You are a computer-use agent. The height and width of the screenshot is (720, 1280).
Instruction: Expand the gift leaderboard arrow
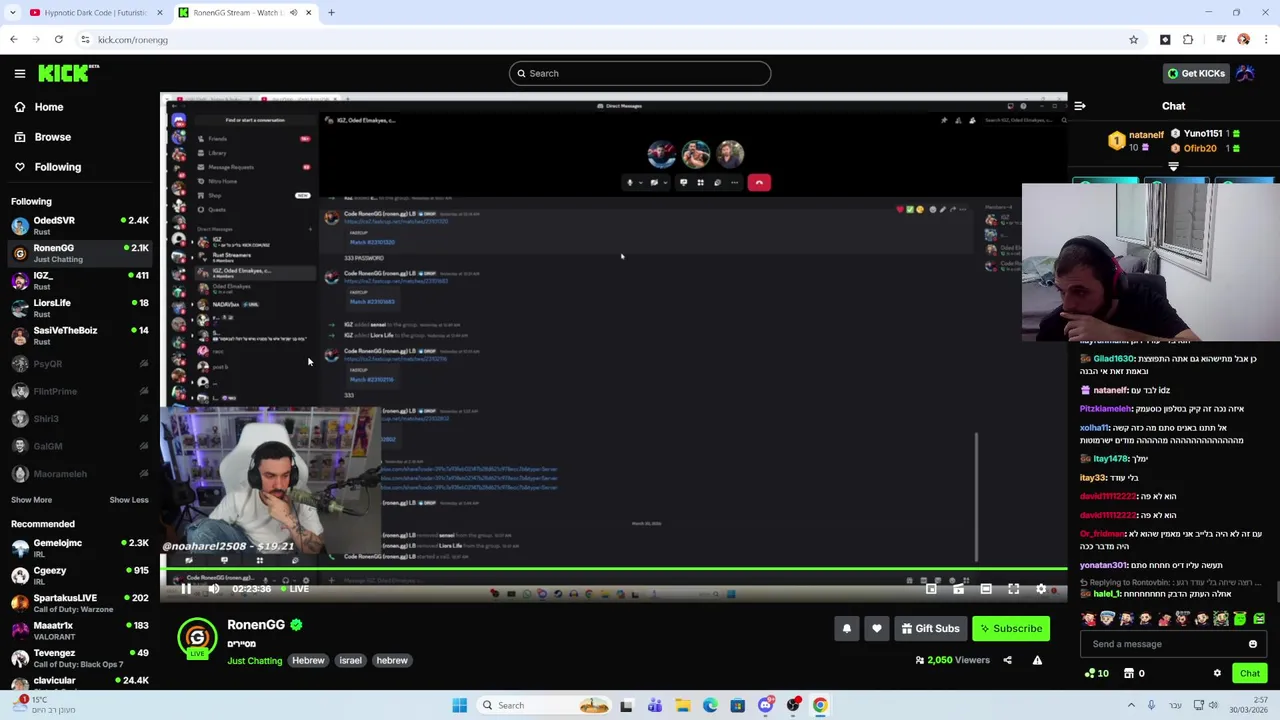click(1173, 167)
